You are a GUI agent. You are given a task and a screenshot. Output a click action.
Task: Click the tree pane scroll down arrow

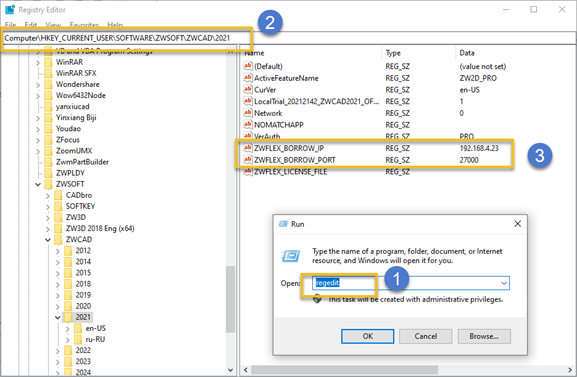coord(231,370)
